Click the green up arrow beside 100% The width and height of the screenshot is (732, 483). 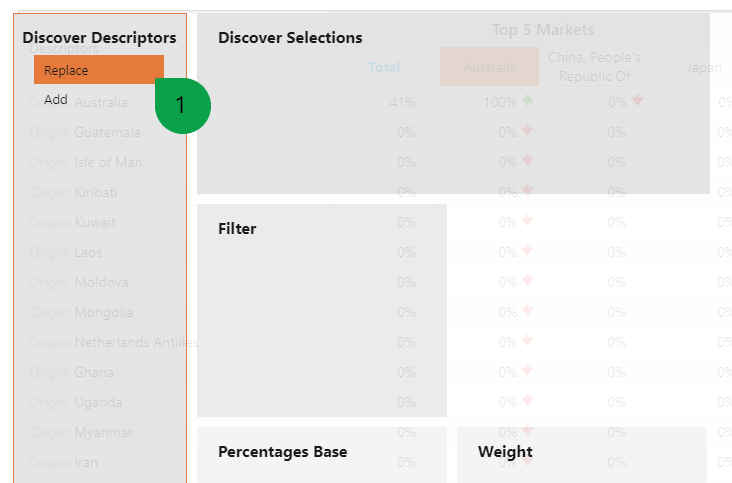point(528,100)
